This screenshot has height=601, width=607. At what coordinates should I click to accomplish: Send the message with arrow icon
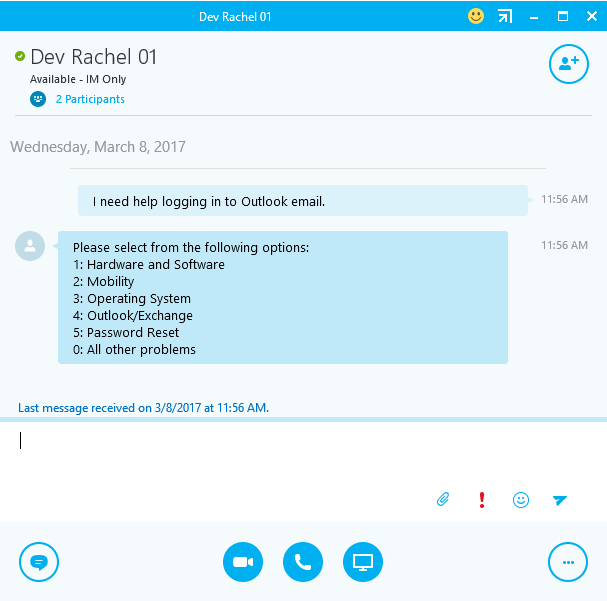(x=559, y=500)
